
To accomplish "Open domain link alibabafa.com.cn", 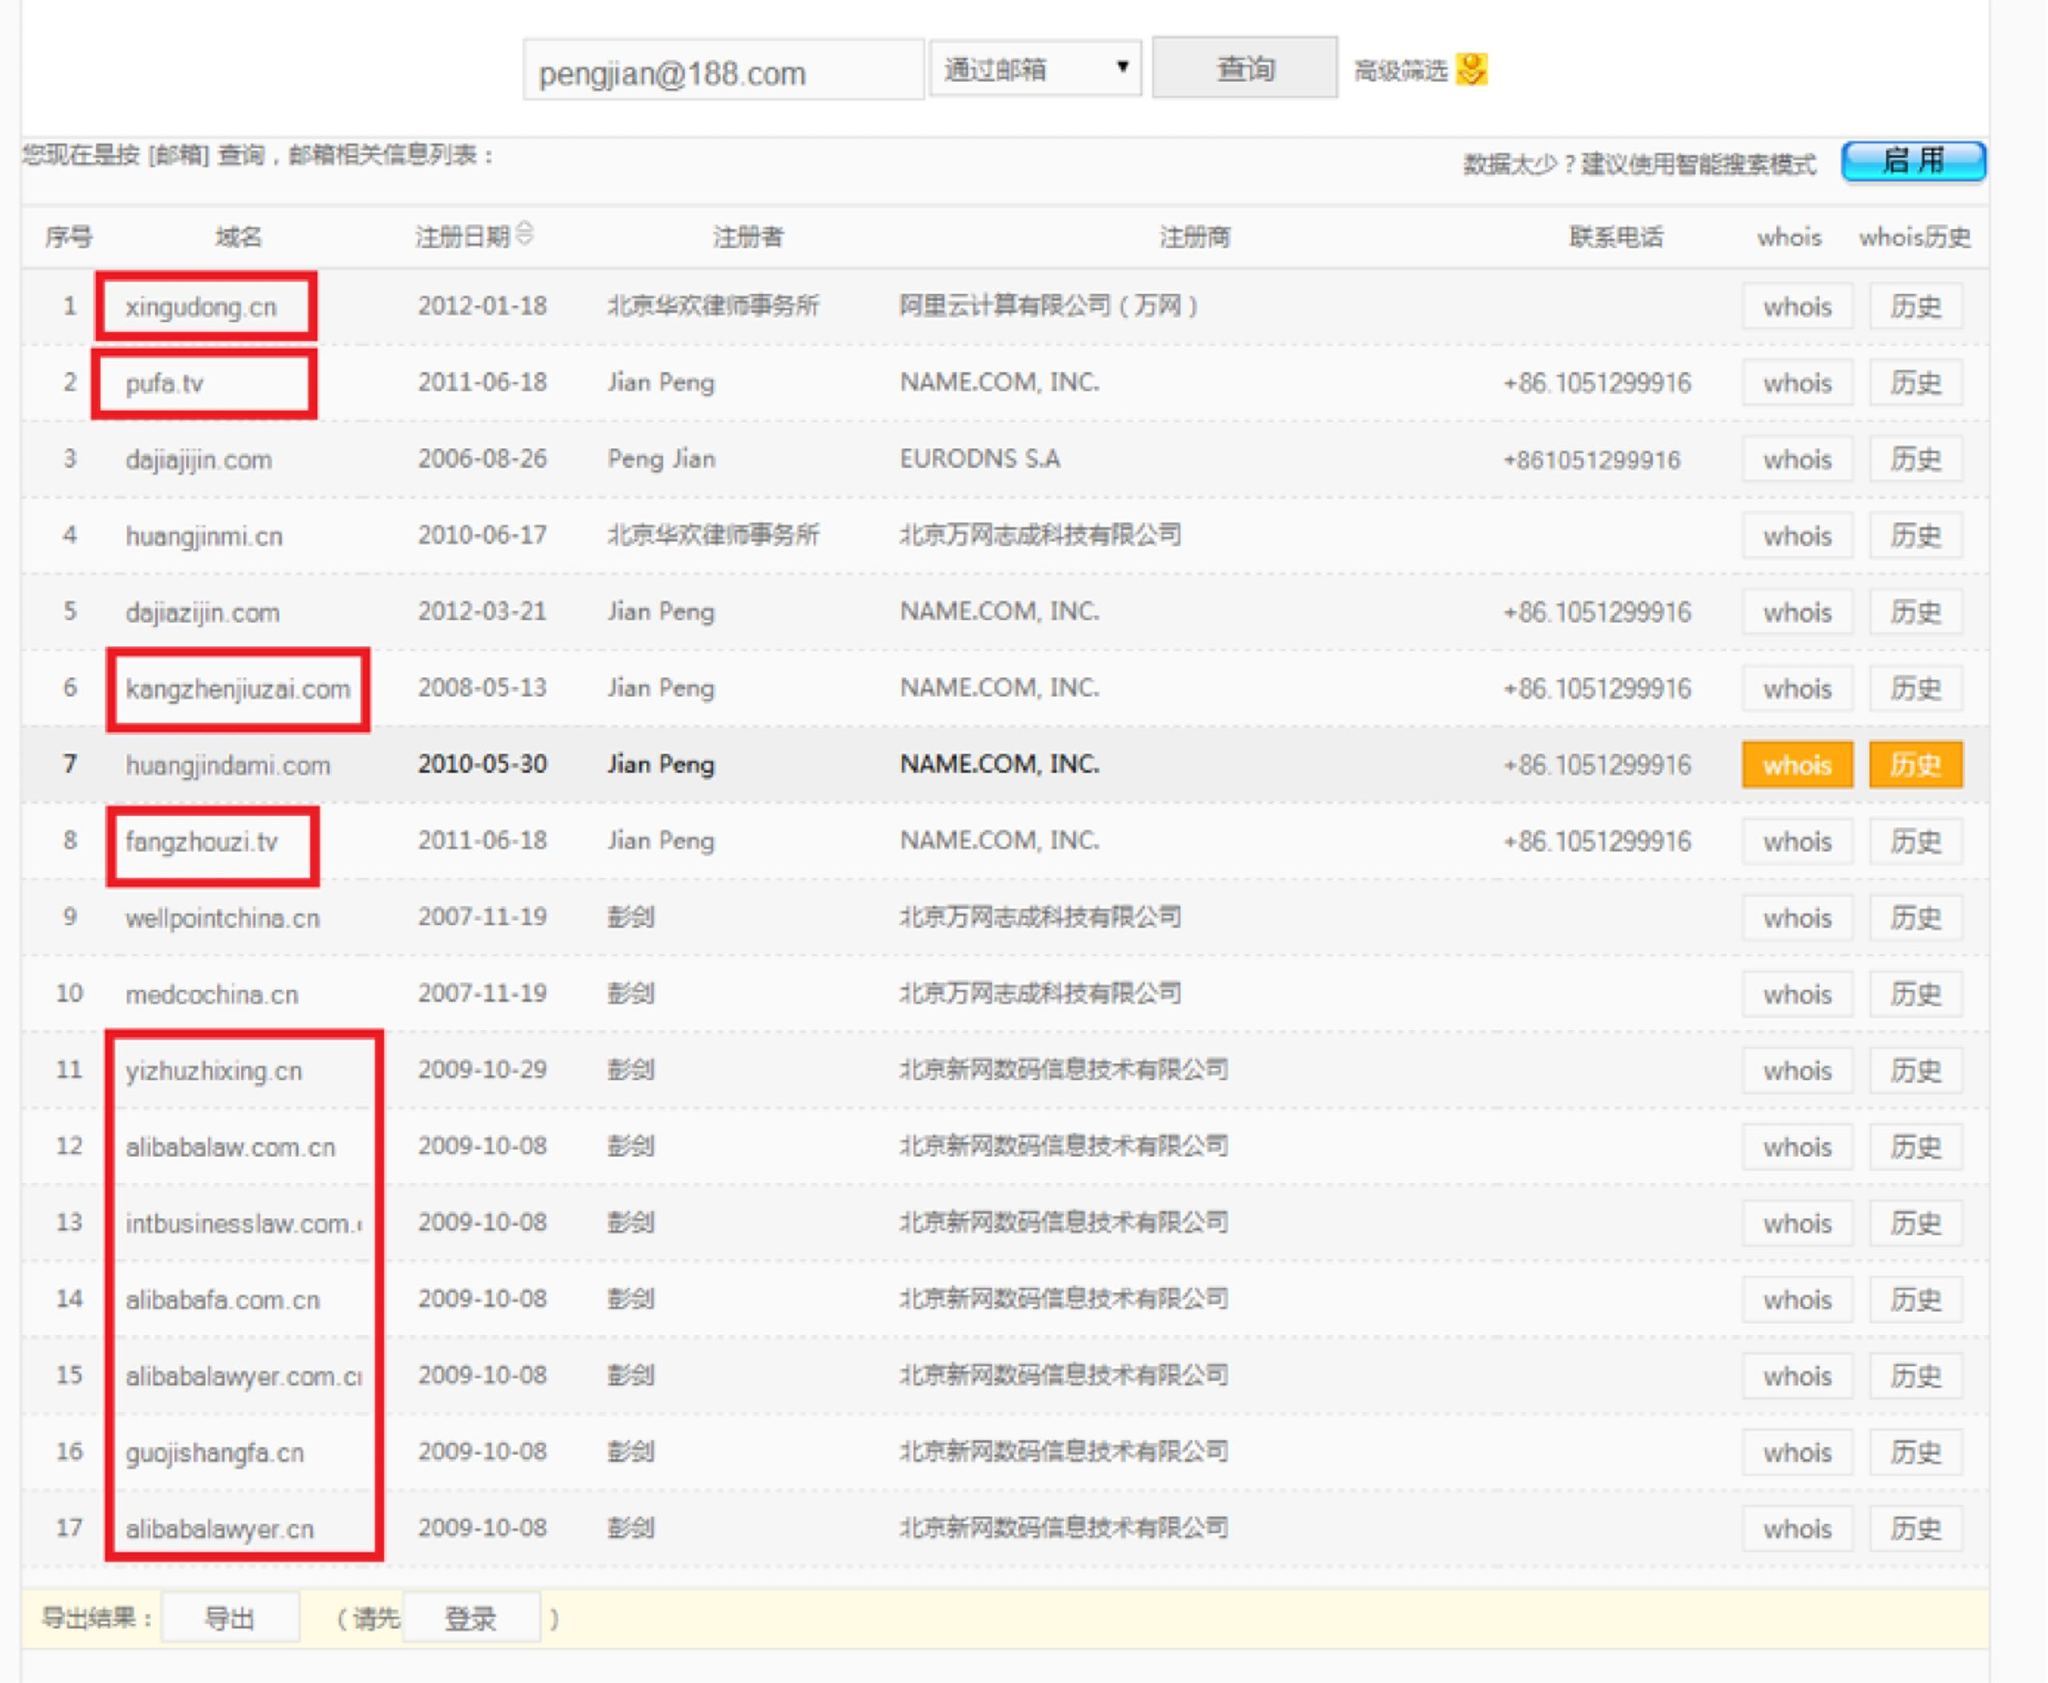I will point(222,1300).
